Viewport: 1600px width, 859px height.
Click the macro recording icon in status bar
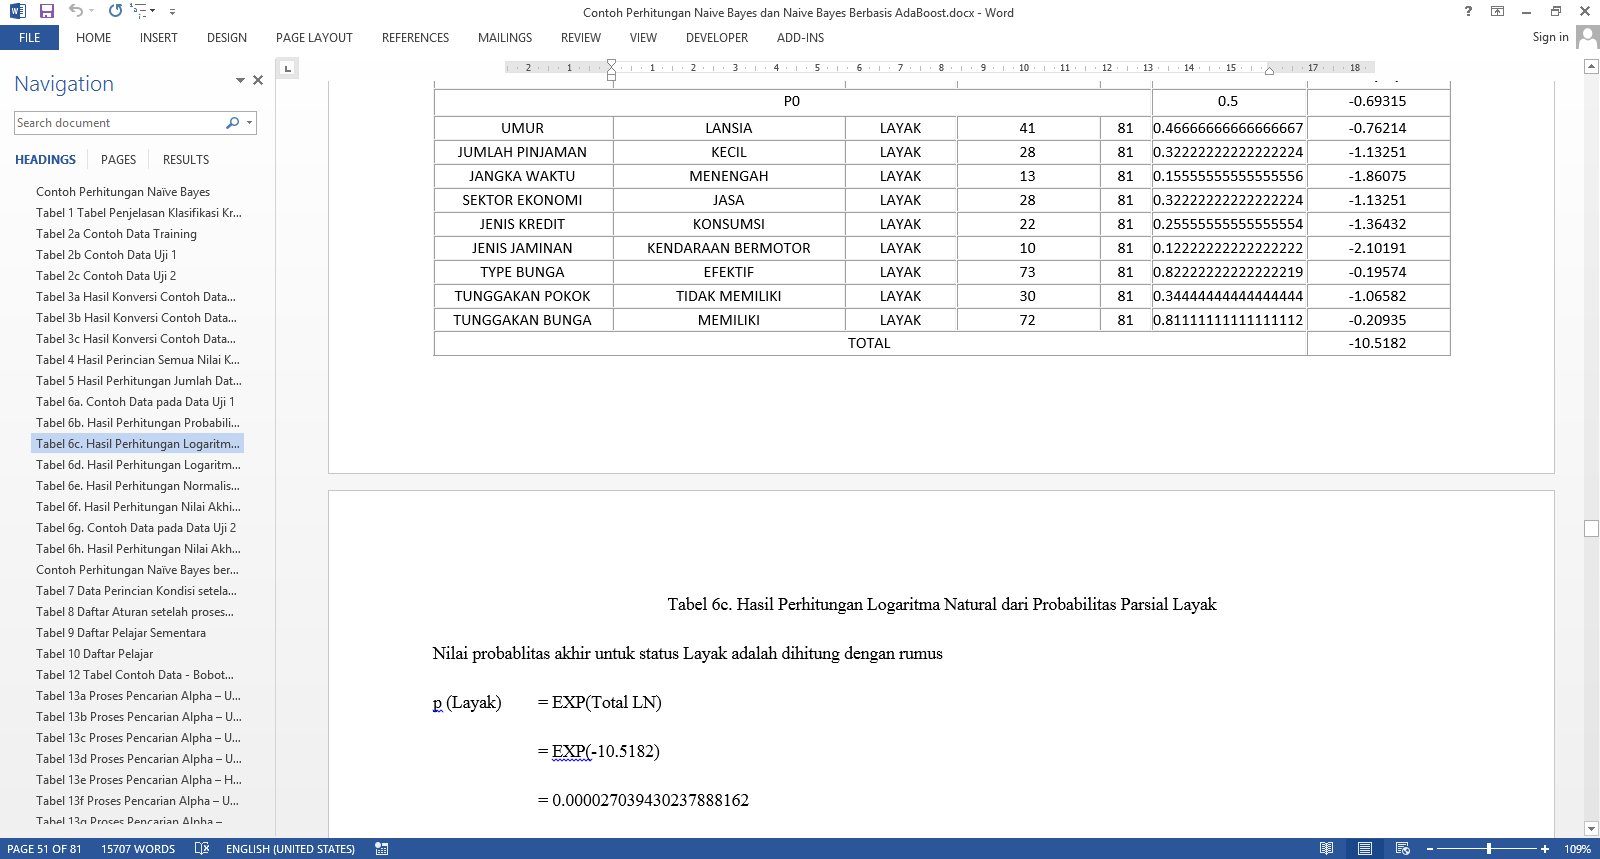click(381, 848)
